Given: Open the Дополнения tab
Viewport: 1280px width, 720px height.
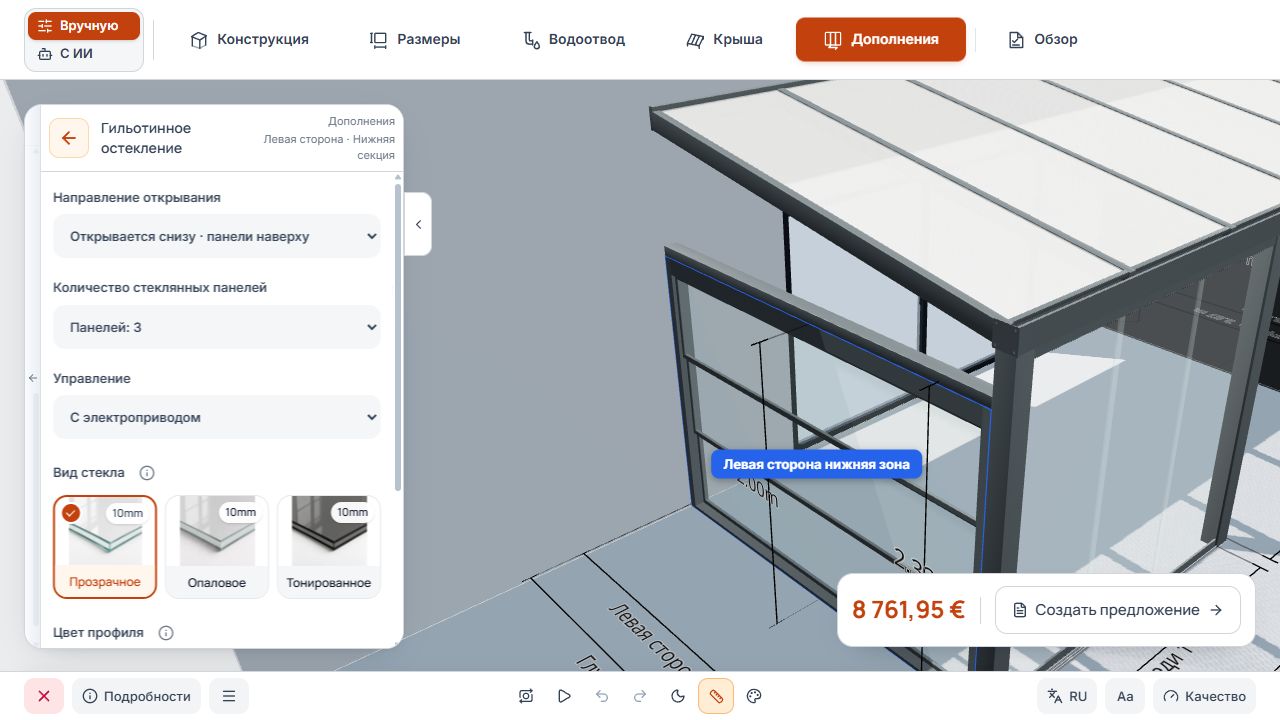Looking at the screenshot, I should point(881,40).
